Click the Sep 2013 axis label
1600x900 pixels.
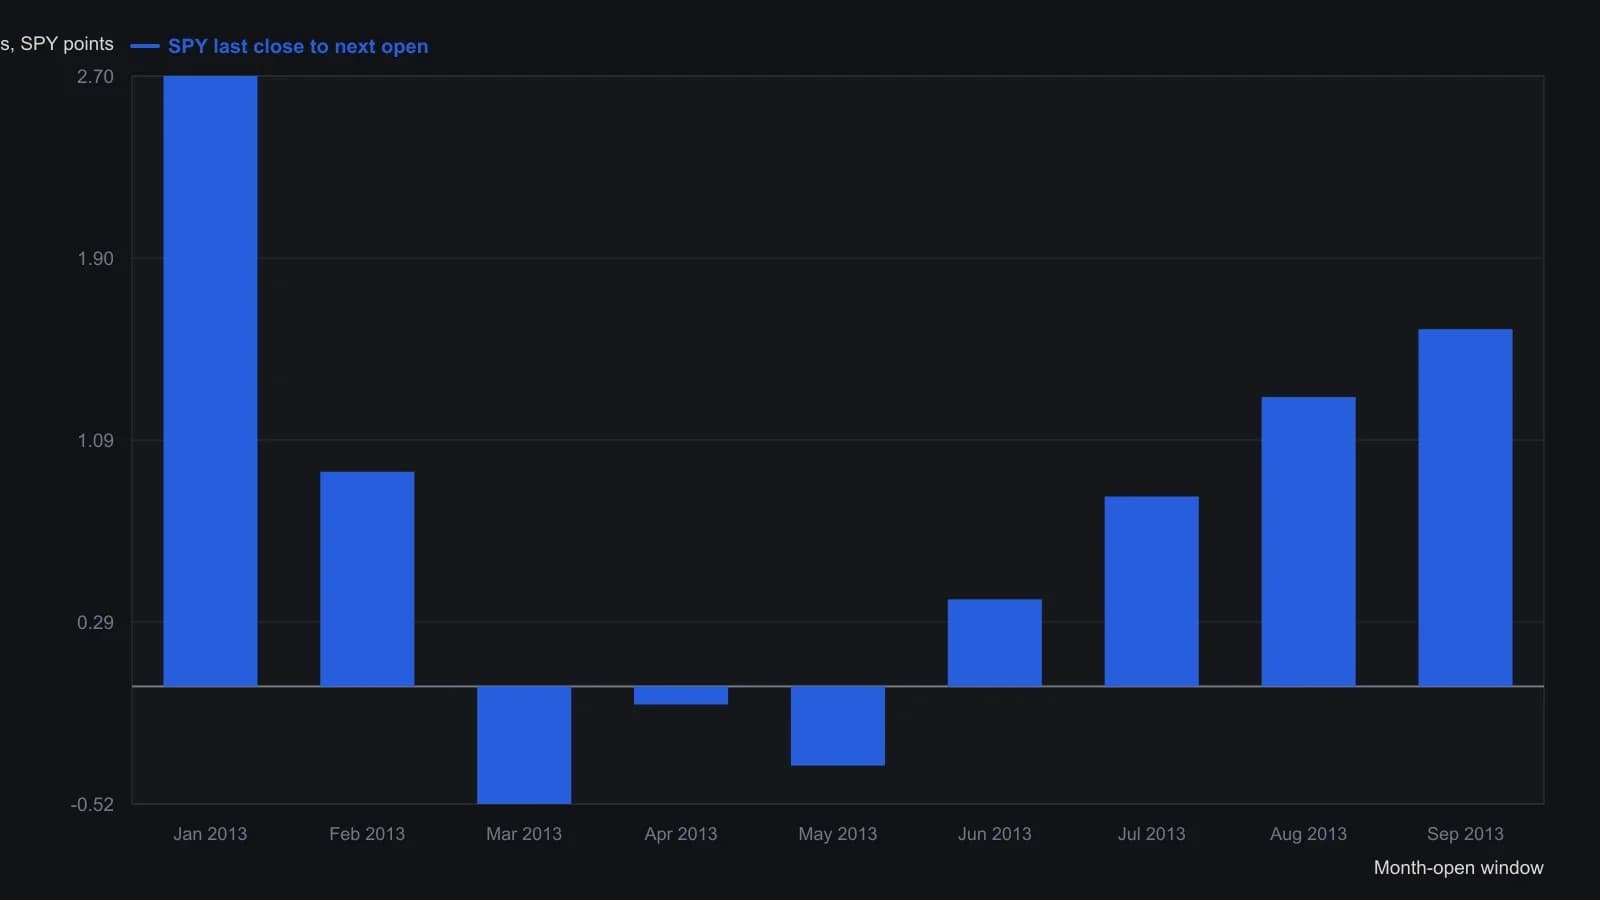1466,834
